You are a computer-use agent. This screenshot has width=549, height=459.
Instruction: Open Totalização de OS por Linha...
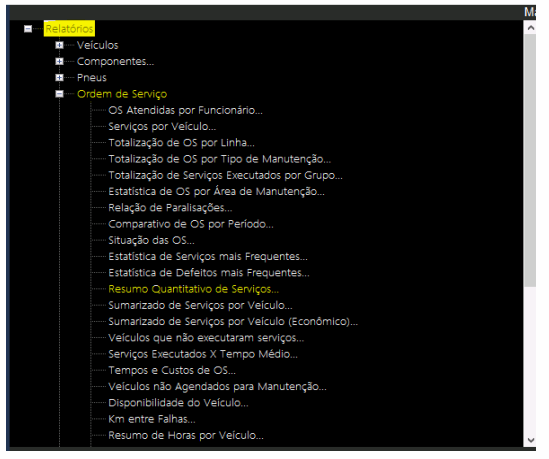click(x=182, y=143)
